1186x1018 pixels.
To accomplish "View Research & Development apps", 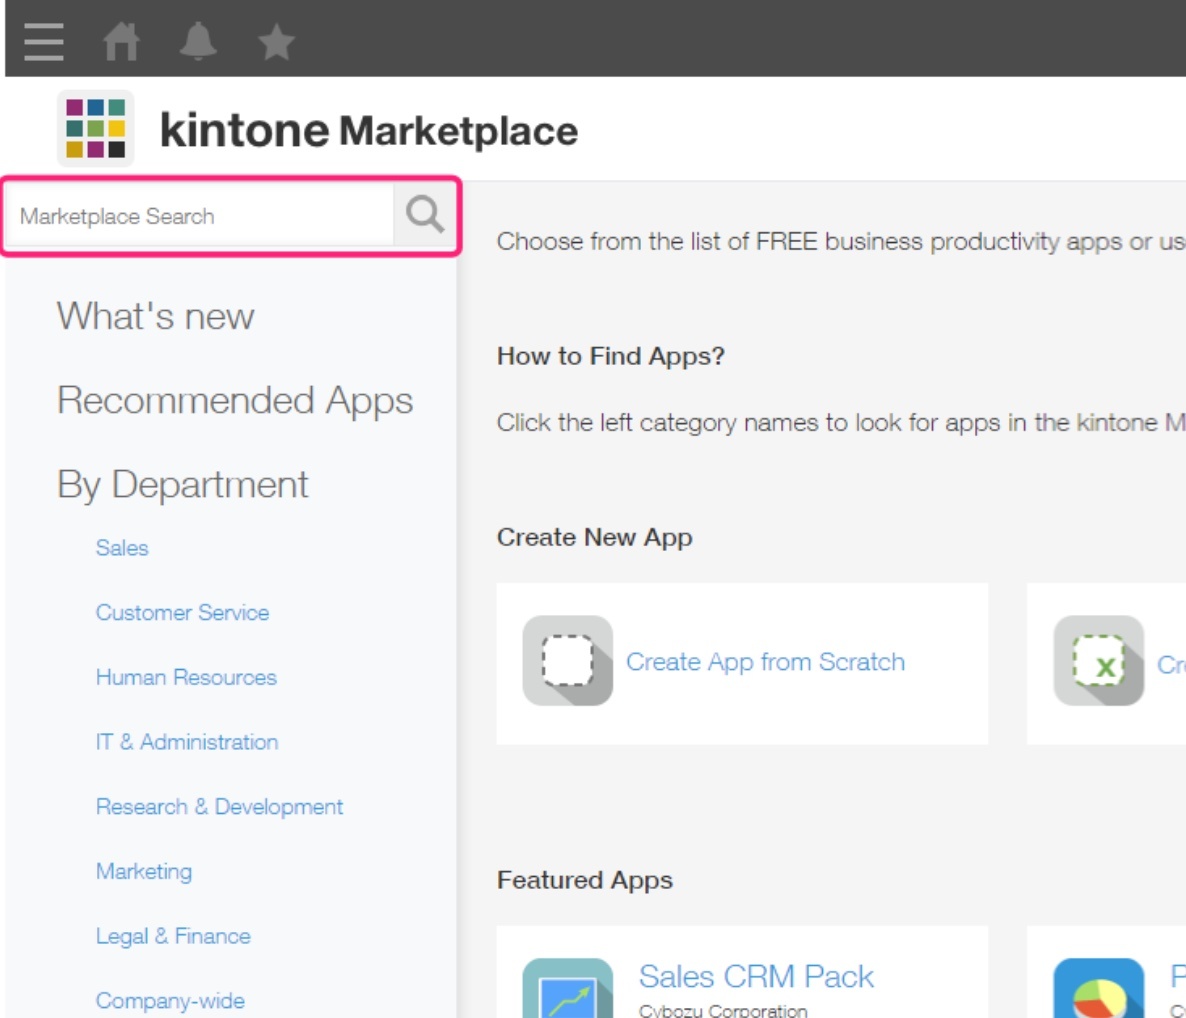I will [219, 807].
